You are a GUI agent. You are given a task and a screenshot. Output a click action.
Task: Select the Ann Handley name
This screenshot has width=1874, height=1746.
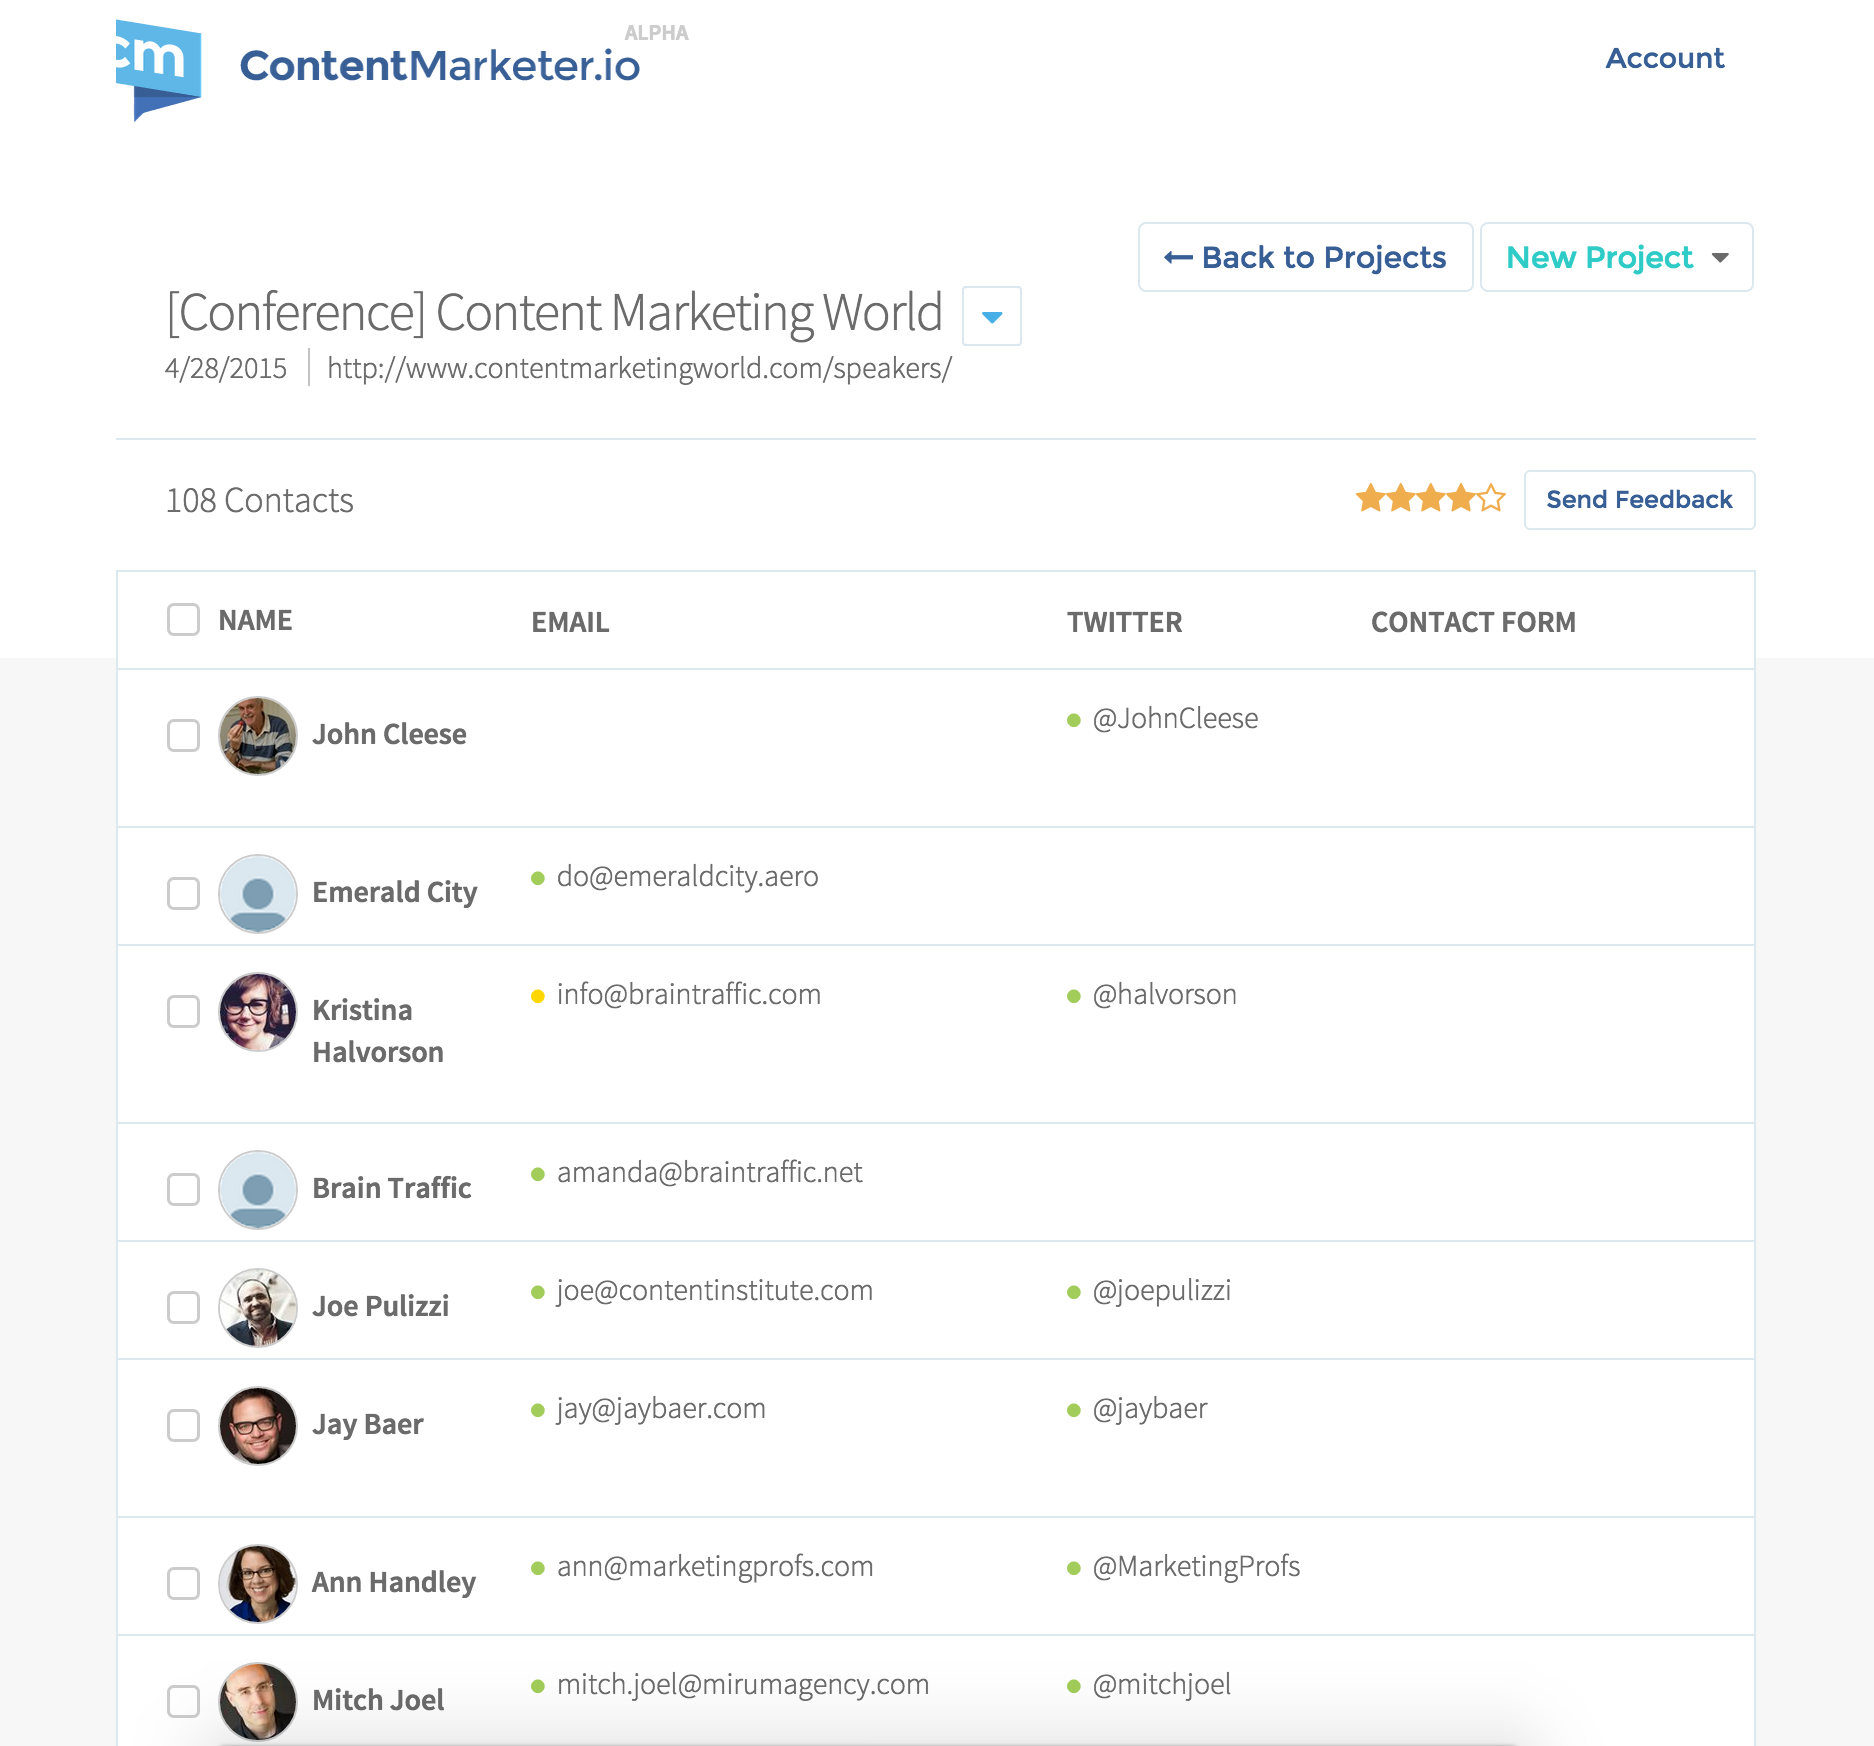[394, 1582]
